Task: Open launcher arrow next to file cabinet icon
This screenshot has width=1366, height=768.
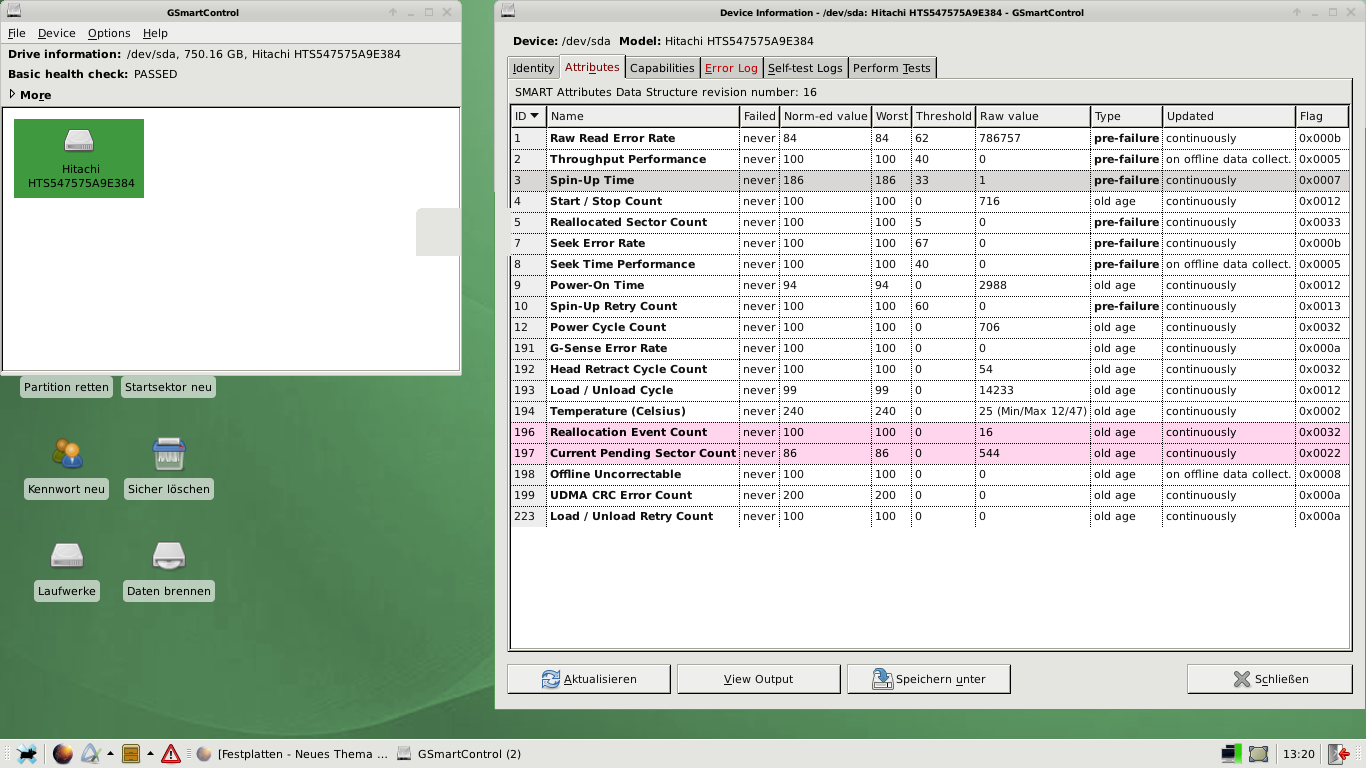Action: tap(150, 754)
